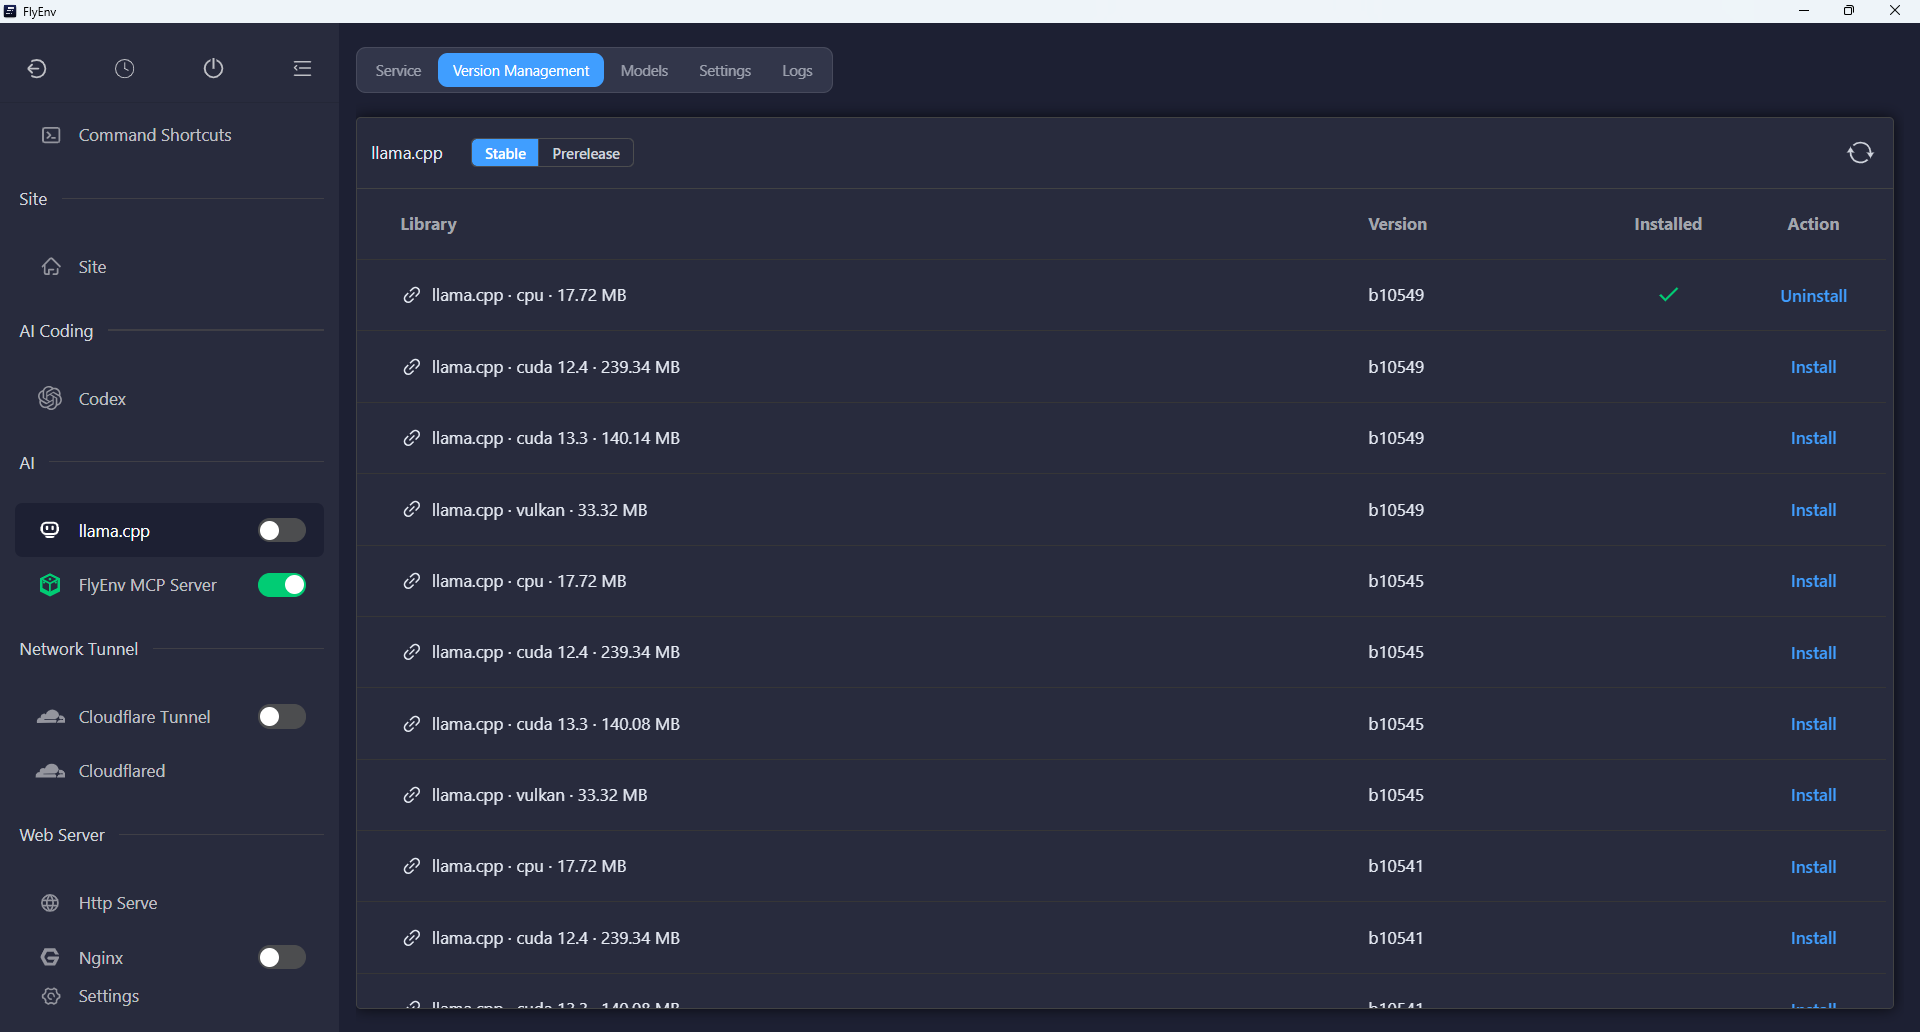Open the list menu icon in sidebar header
Viewport: 1920px width, 1032px height.
point(302,69)
